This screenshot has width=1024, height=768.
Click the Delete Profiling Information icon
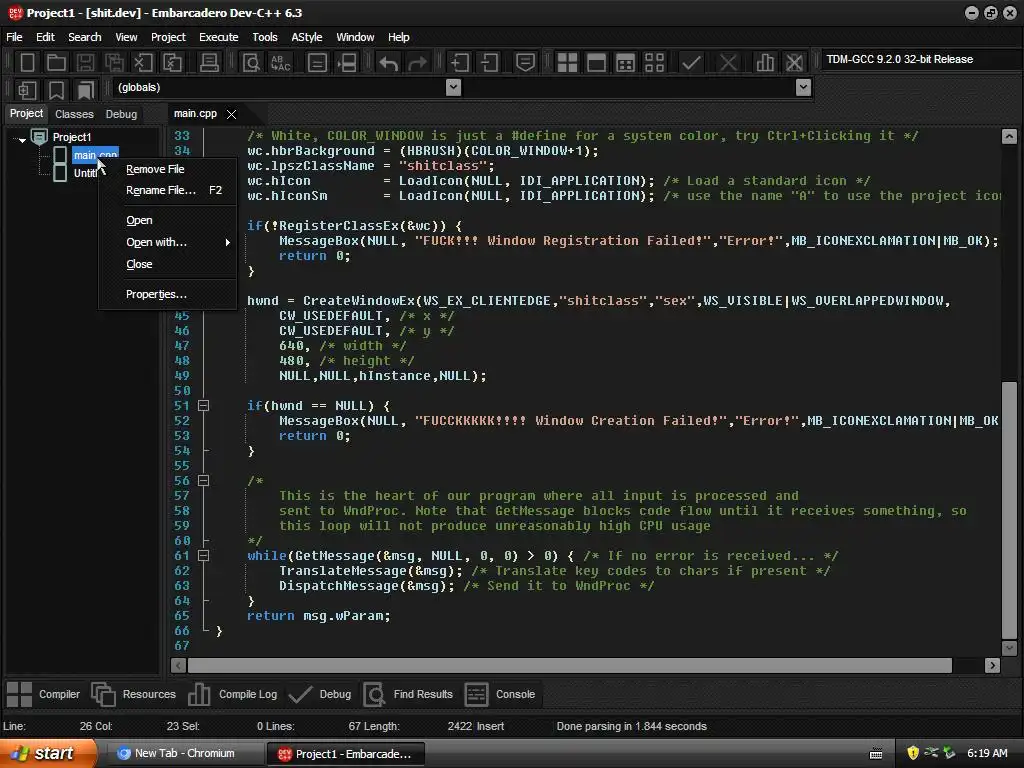point(794,63)
